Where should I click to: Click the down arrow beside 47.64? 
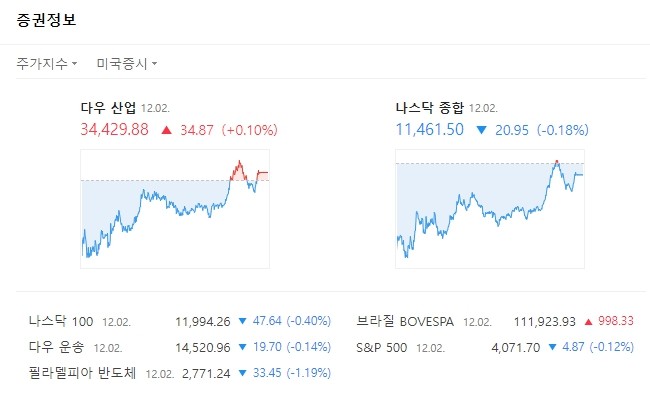tap(242, 322)
